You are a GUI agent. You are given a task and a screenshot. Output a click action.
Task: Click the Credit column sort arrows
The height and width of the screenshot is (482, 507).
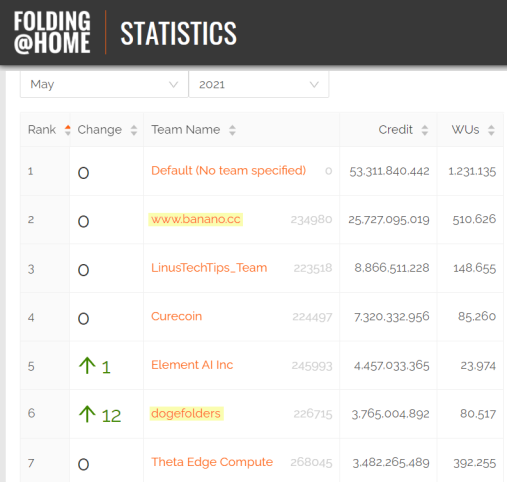click(425, 130)
